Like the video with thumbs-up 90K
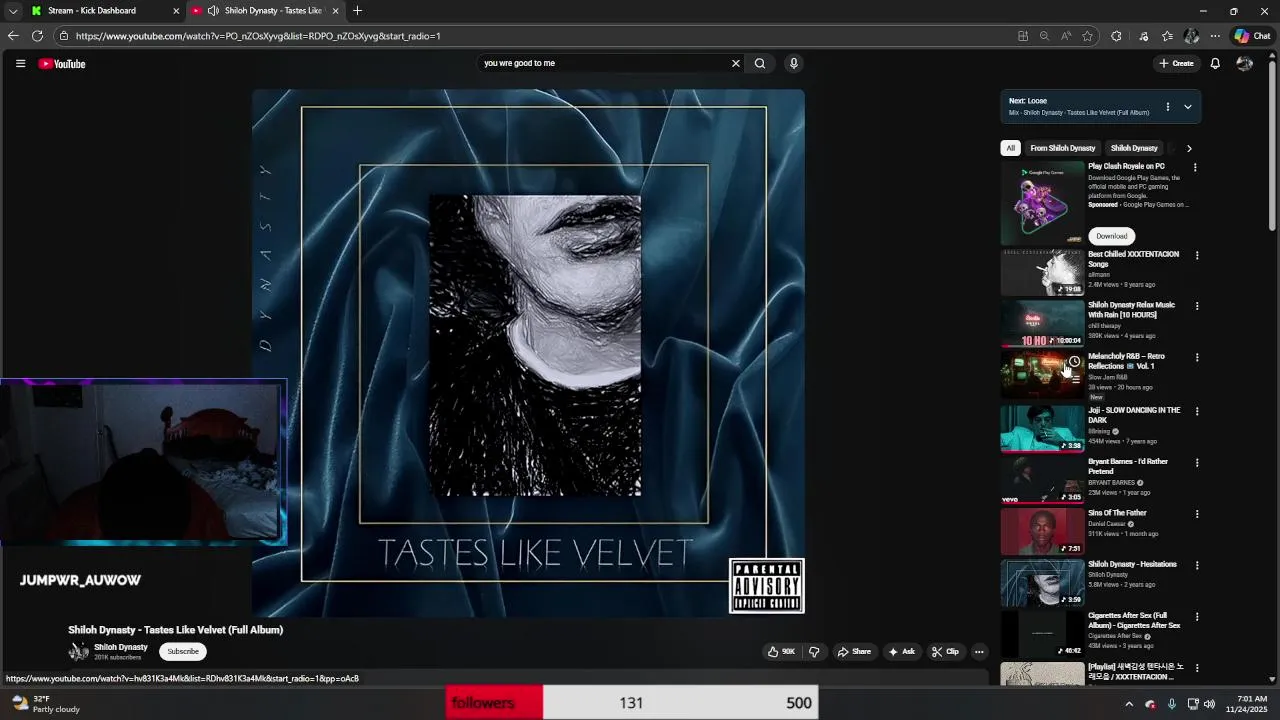1280x720 pixels. coord(781,651)
